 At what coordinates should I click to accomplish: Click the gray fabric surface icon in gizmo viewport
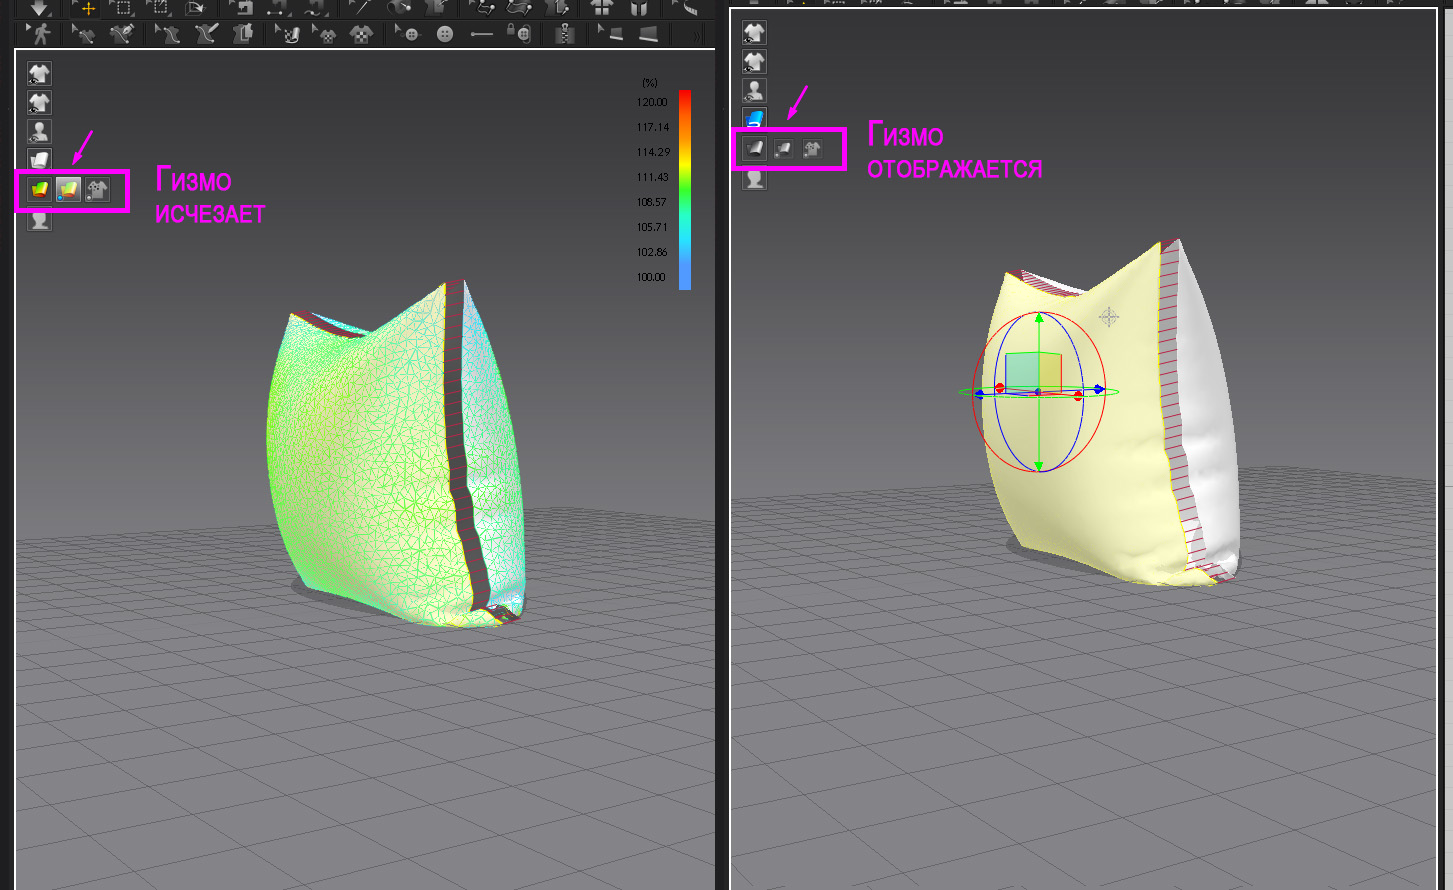tap(754, 149)
